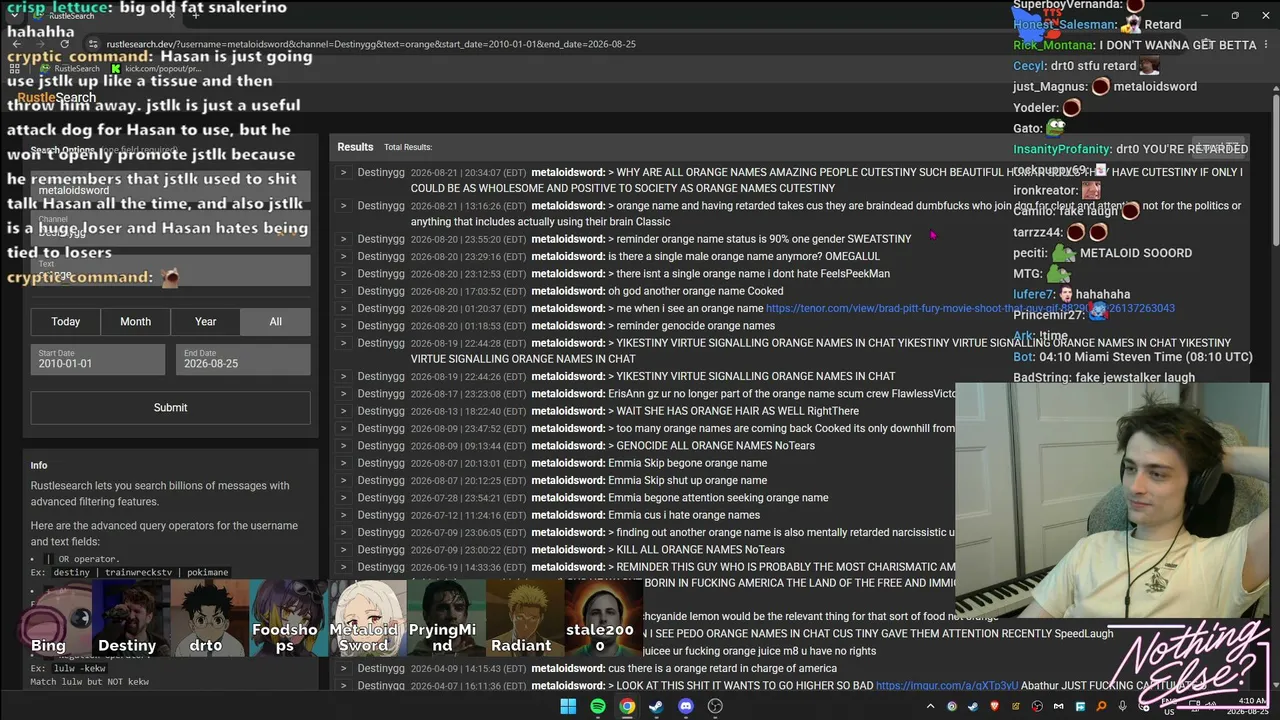Open the imgur.com link in results

[x=947, y=686]
